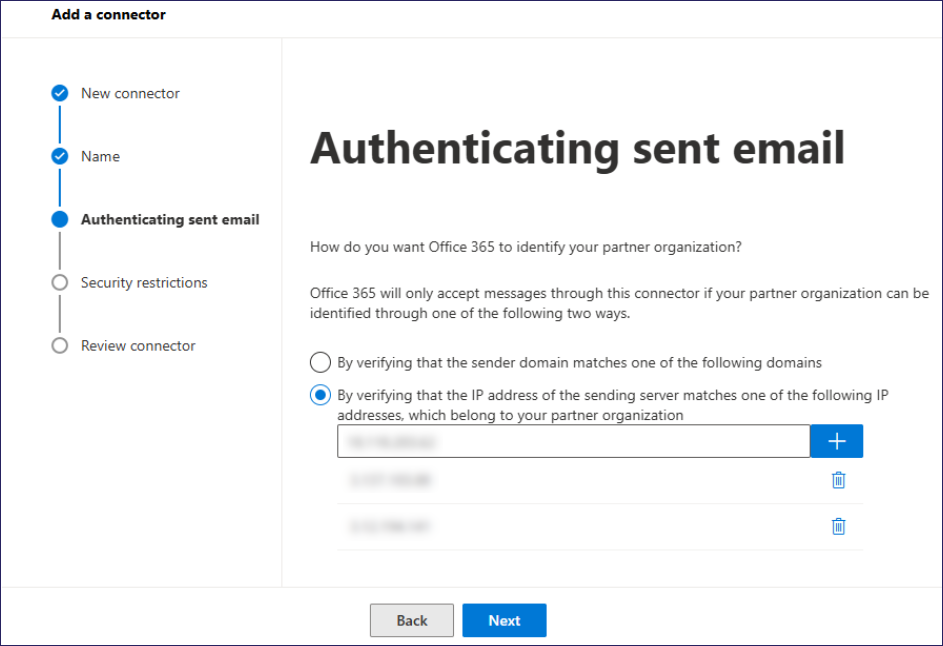Image resolution: width=943 pixels, height=646 pixels.
Task: Select Authenticating sent email step label
Action: point(170,220)
